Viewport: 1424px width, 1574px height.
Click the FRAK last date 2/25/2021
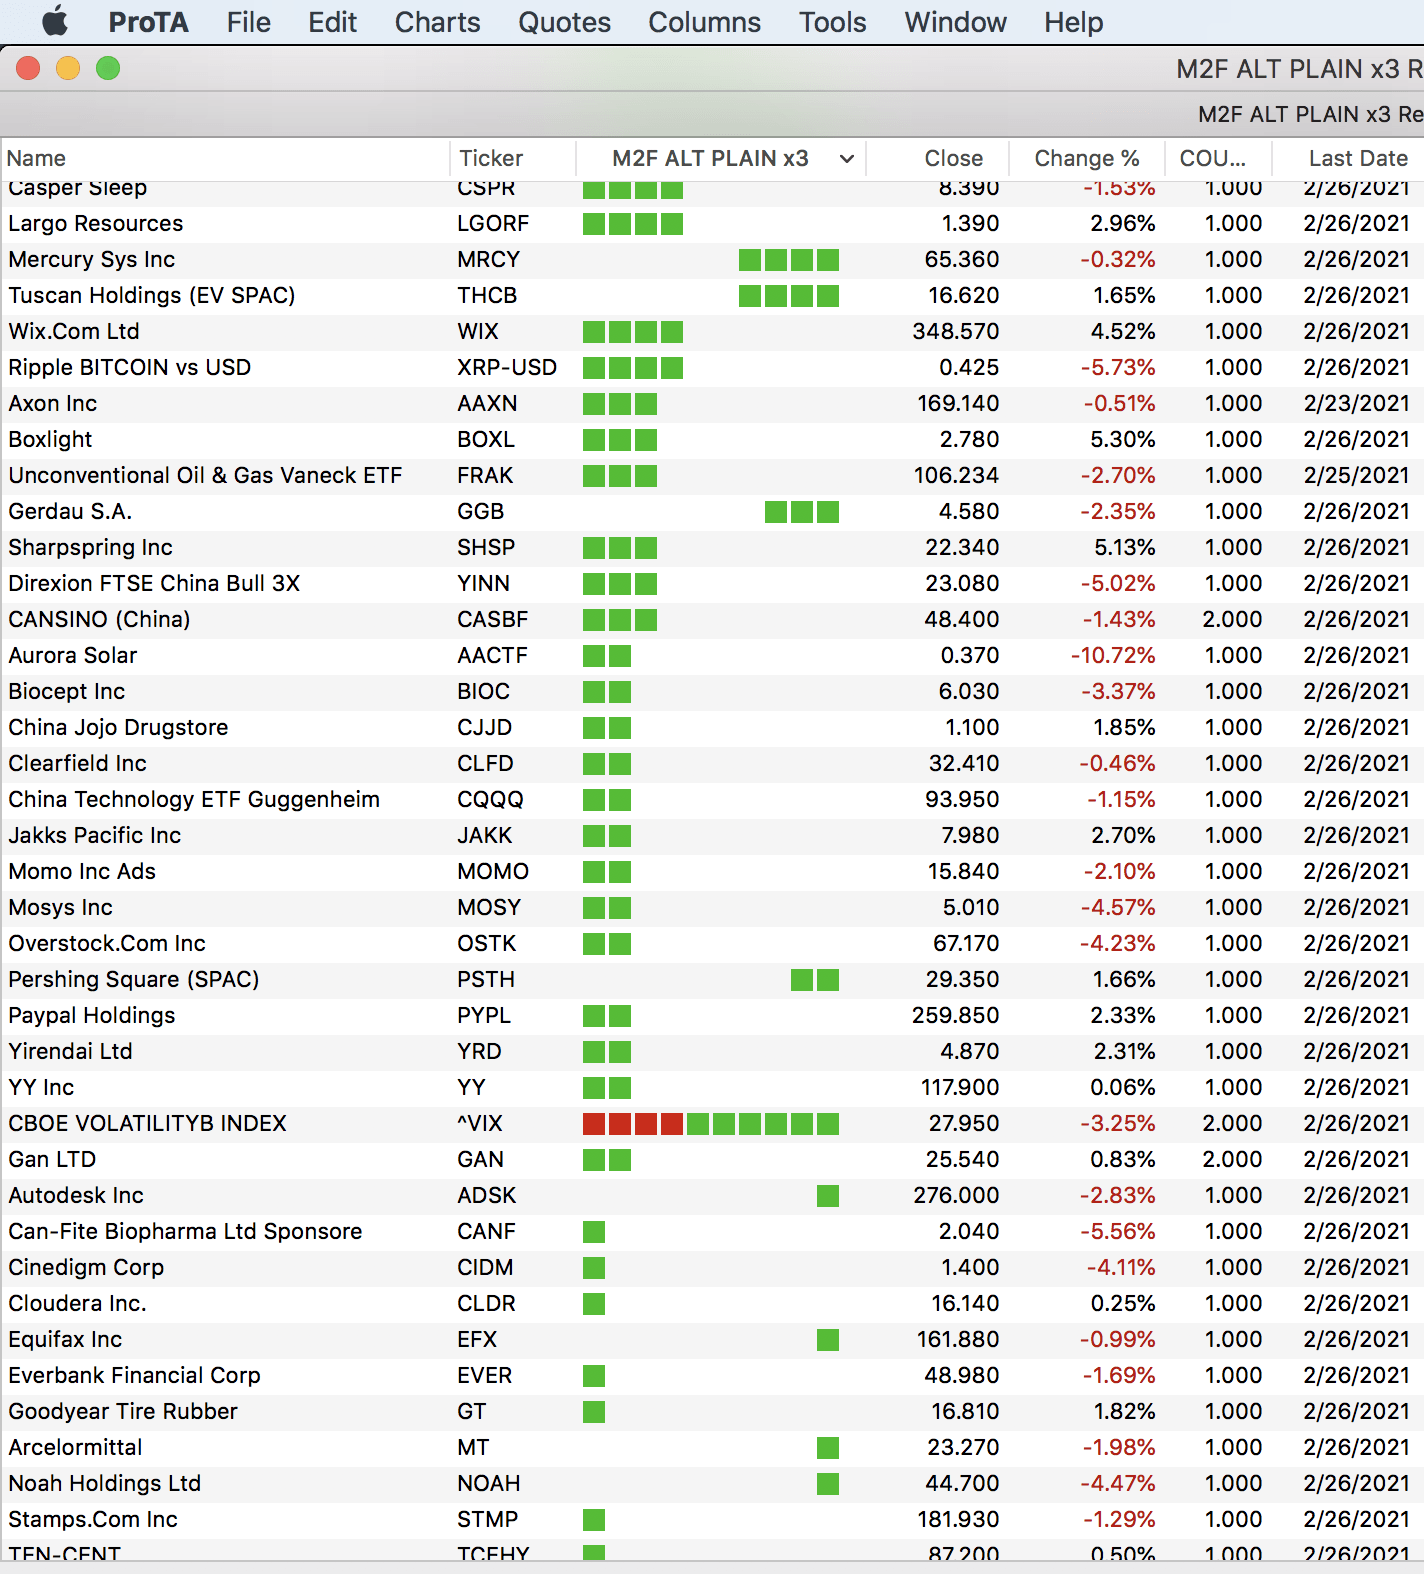point(1356,475)
